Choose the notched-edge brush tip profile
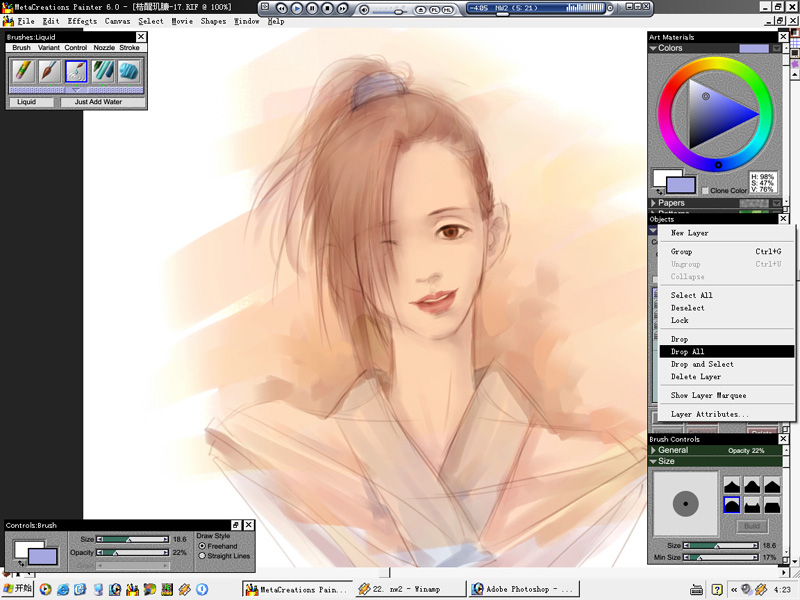 pos(752,506)
